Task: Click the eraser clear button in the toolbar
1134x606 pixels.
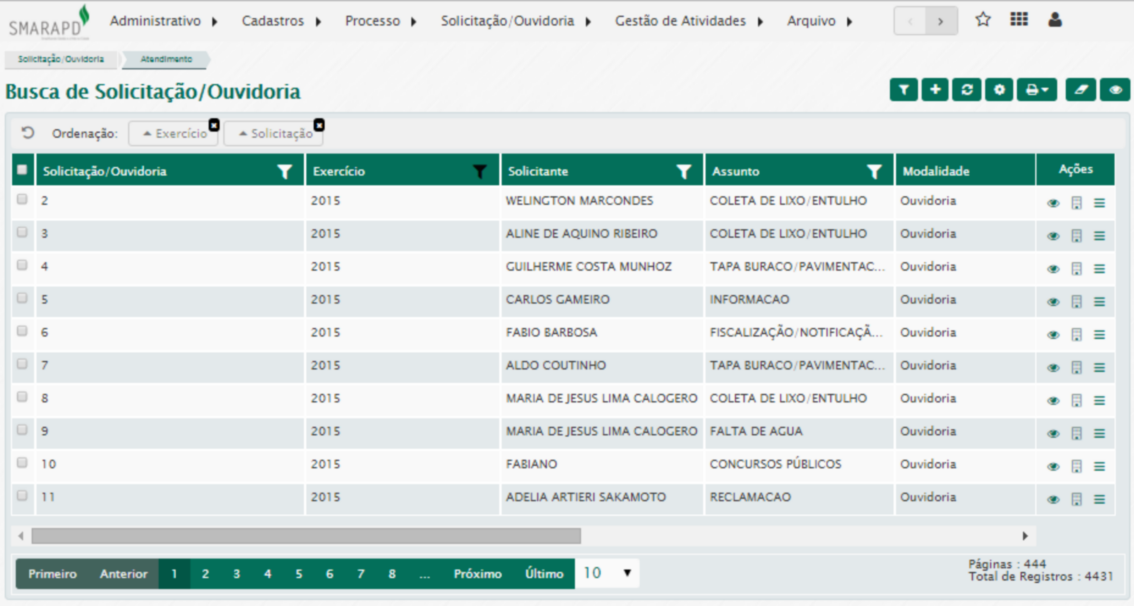Action: 1080,90
